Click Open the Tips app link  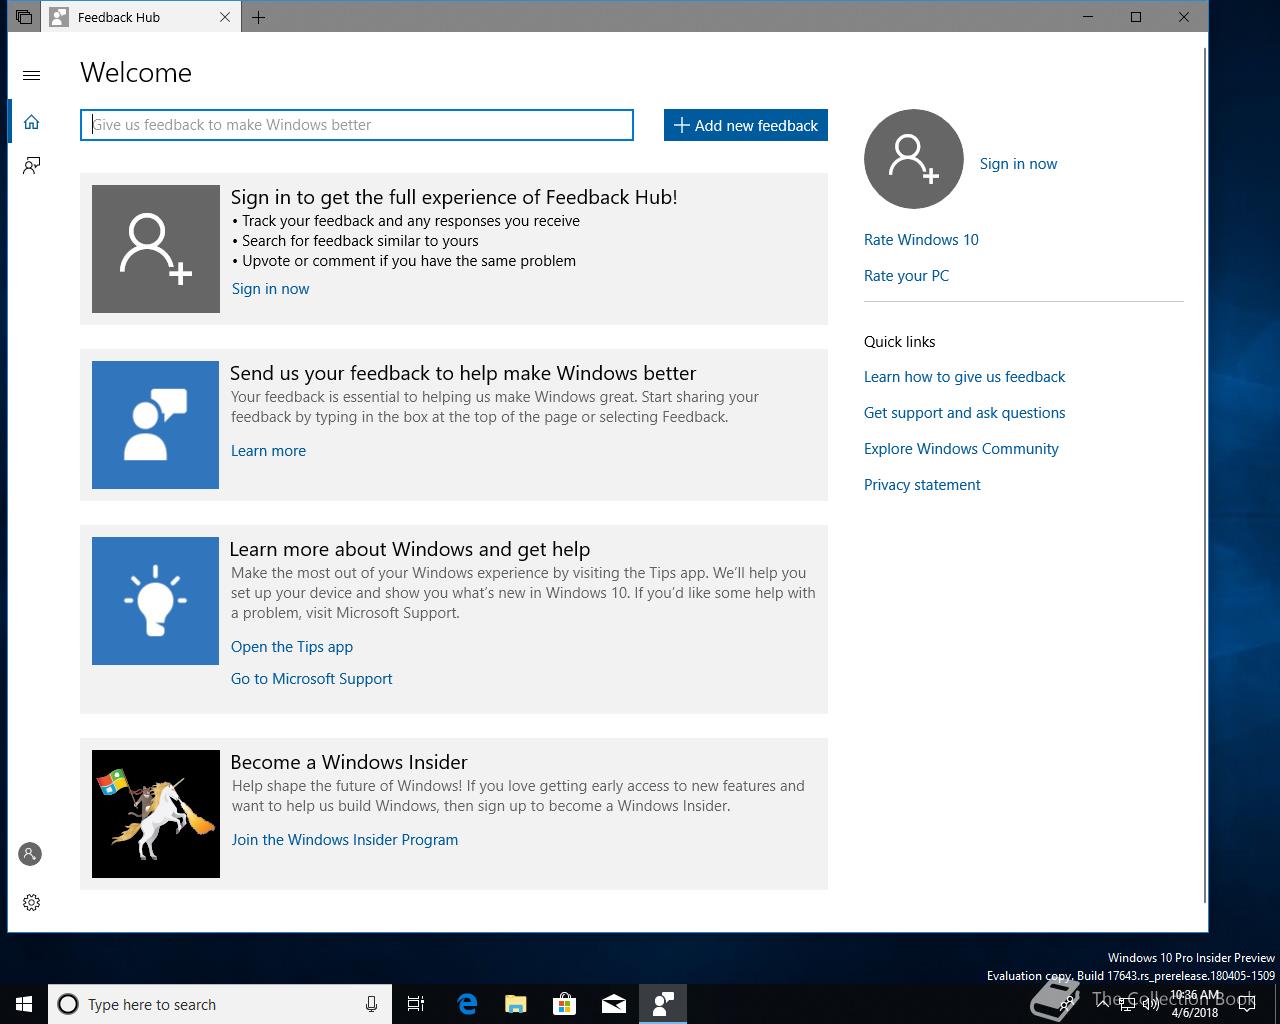[x=292, y=647]
